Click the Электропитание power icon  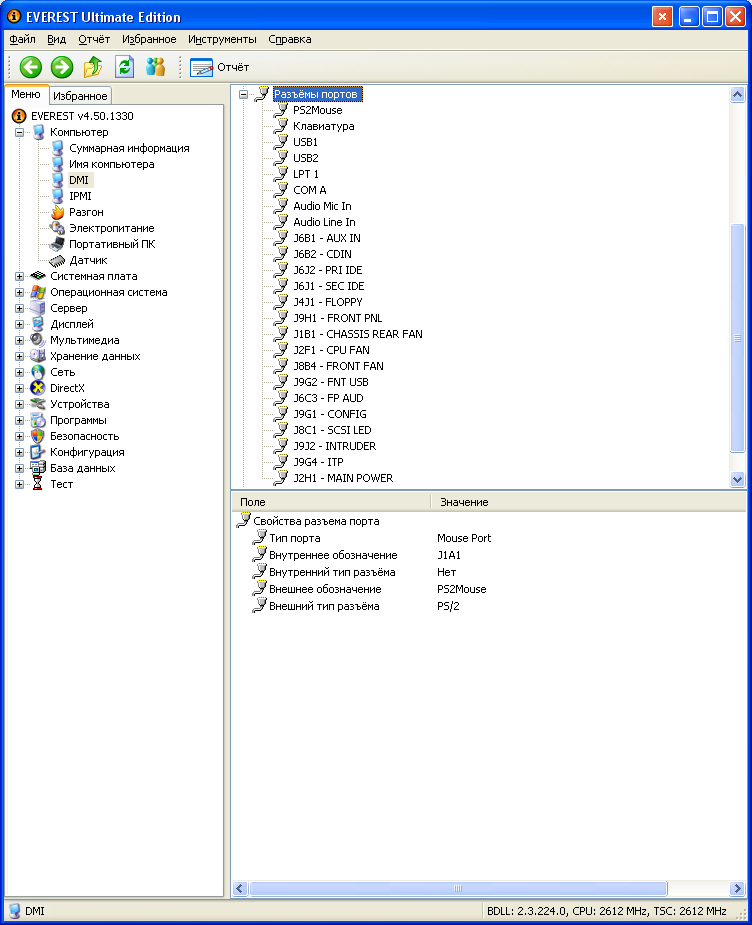57,228
